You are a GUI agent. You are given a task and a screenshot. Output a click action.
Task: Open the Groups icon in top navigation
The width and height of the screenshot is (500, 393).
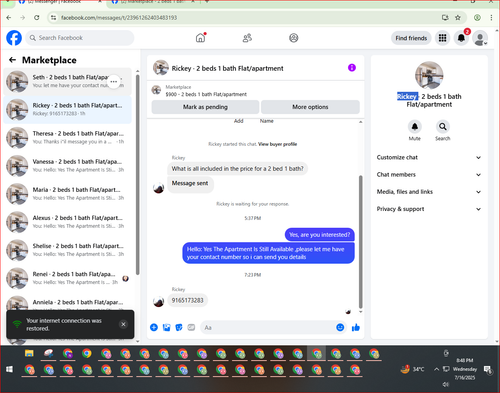294,38
